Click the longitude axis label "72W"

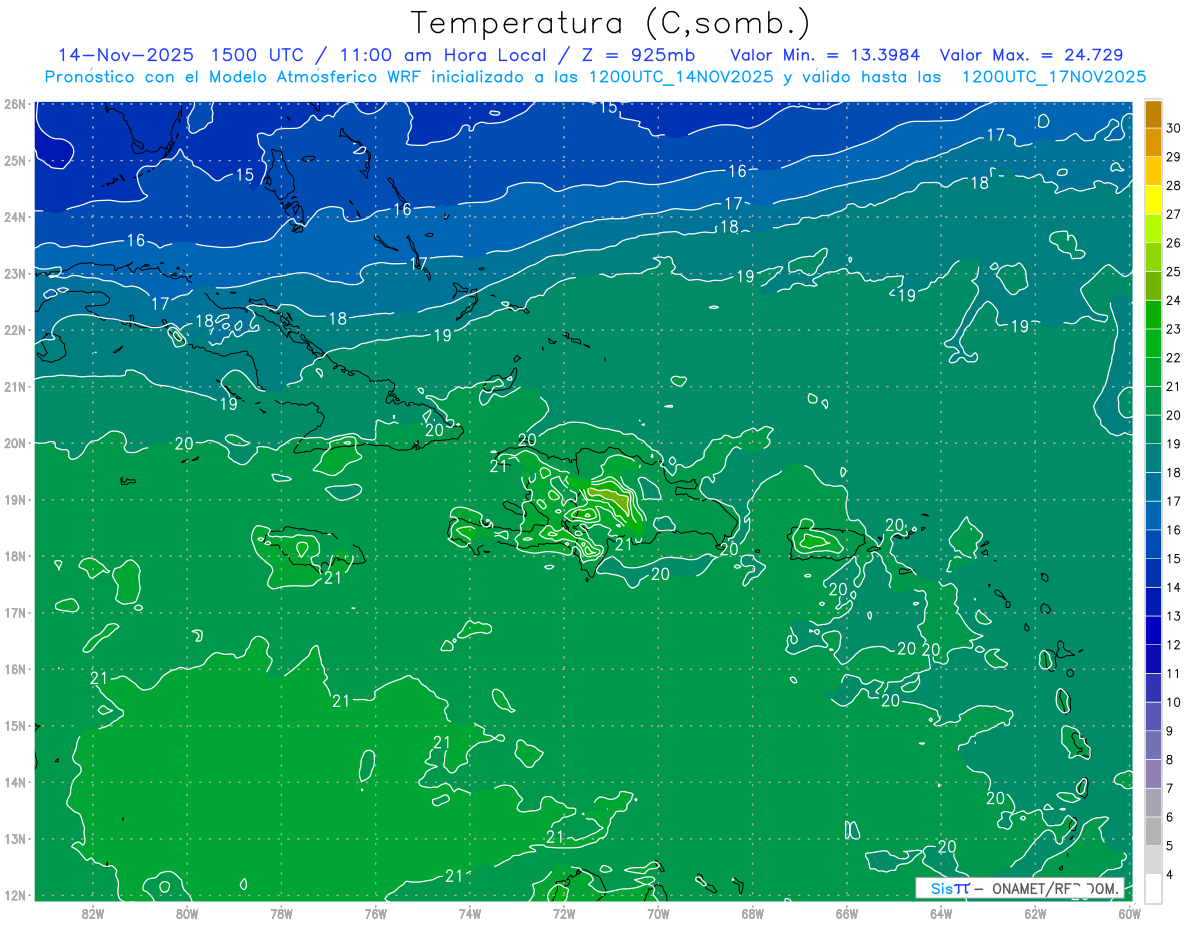point(564,913)
